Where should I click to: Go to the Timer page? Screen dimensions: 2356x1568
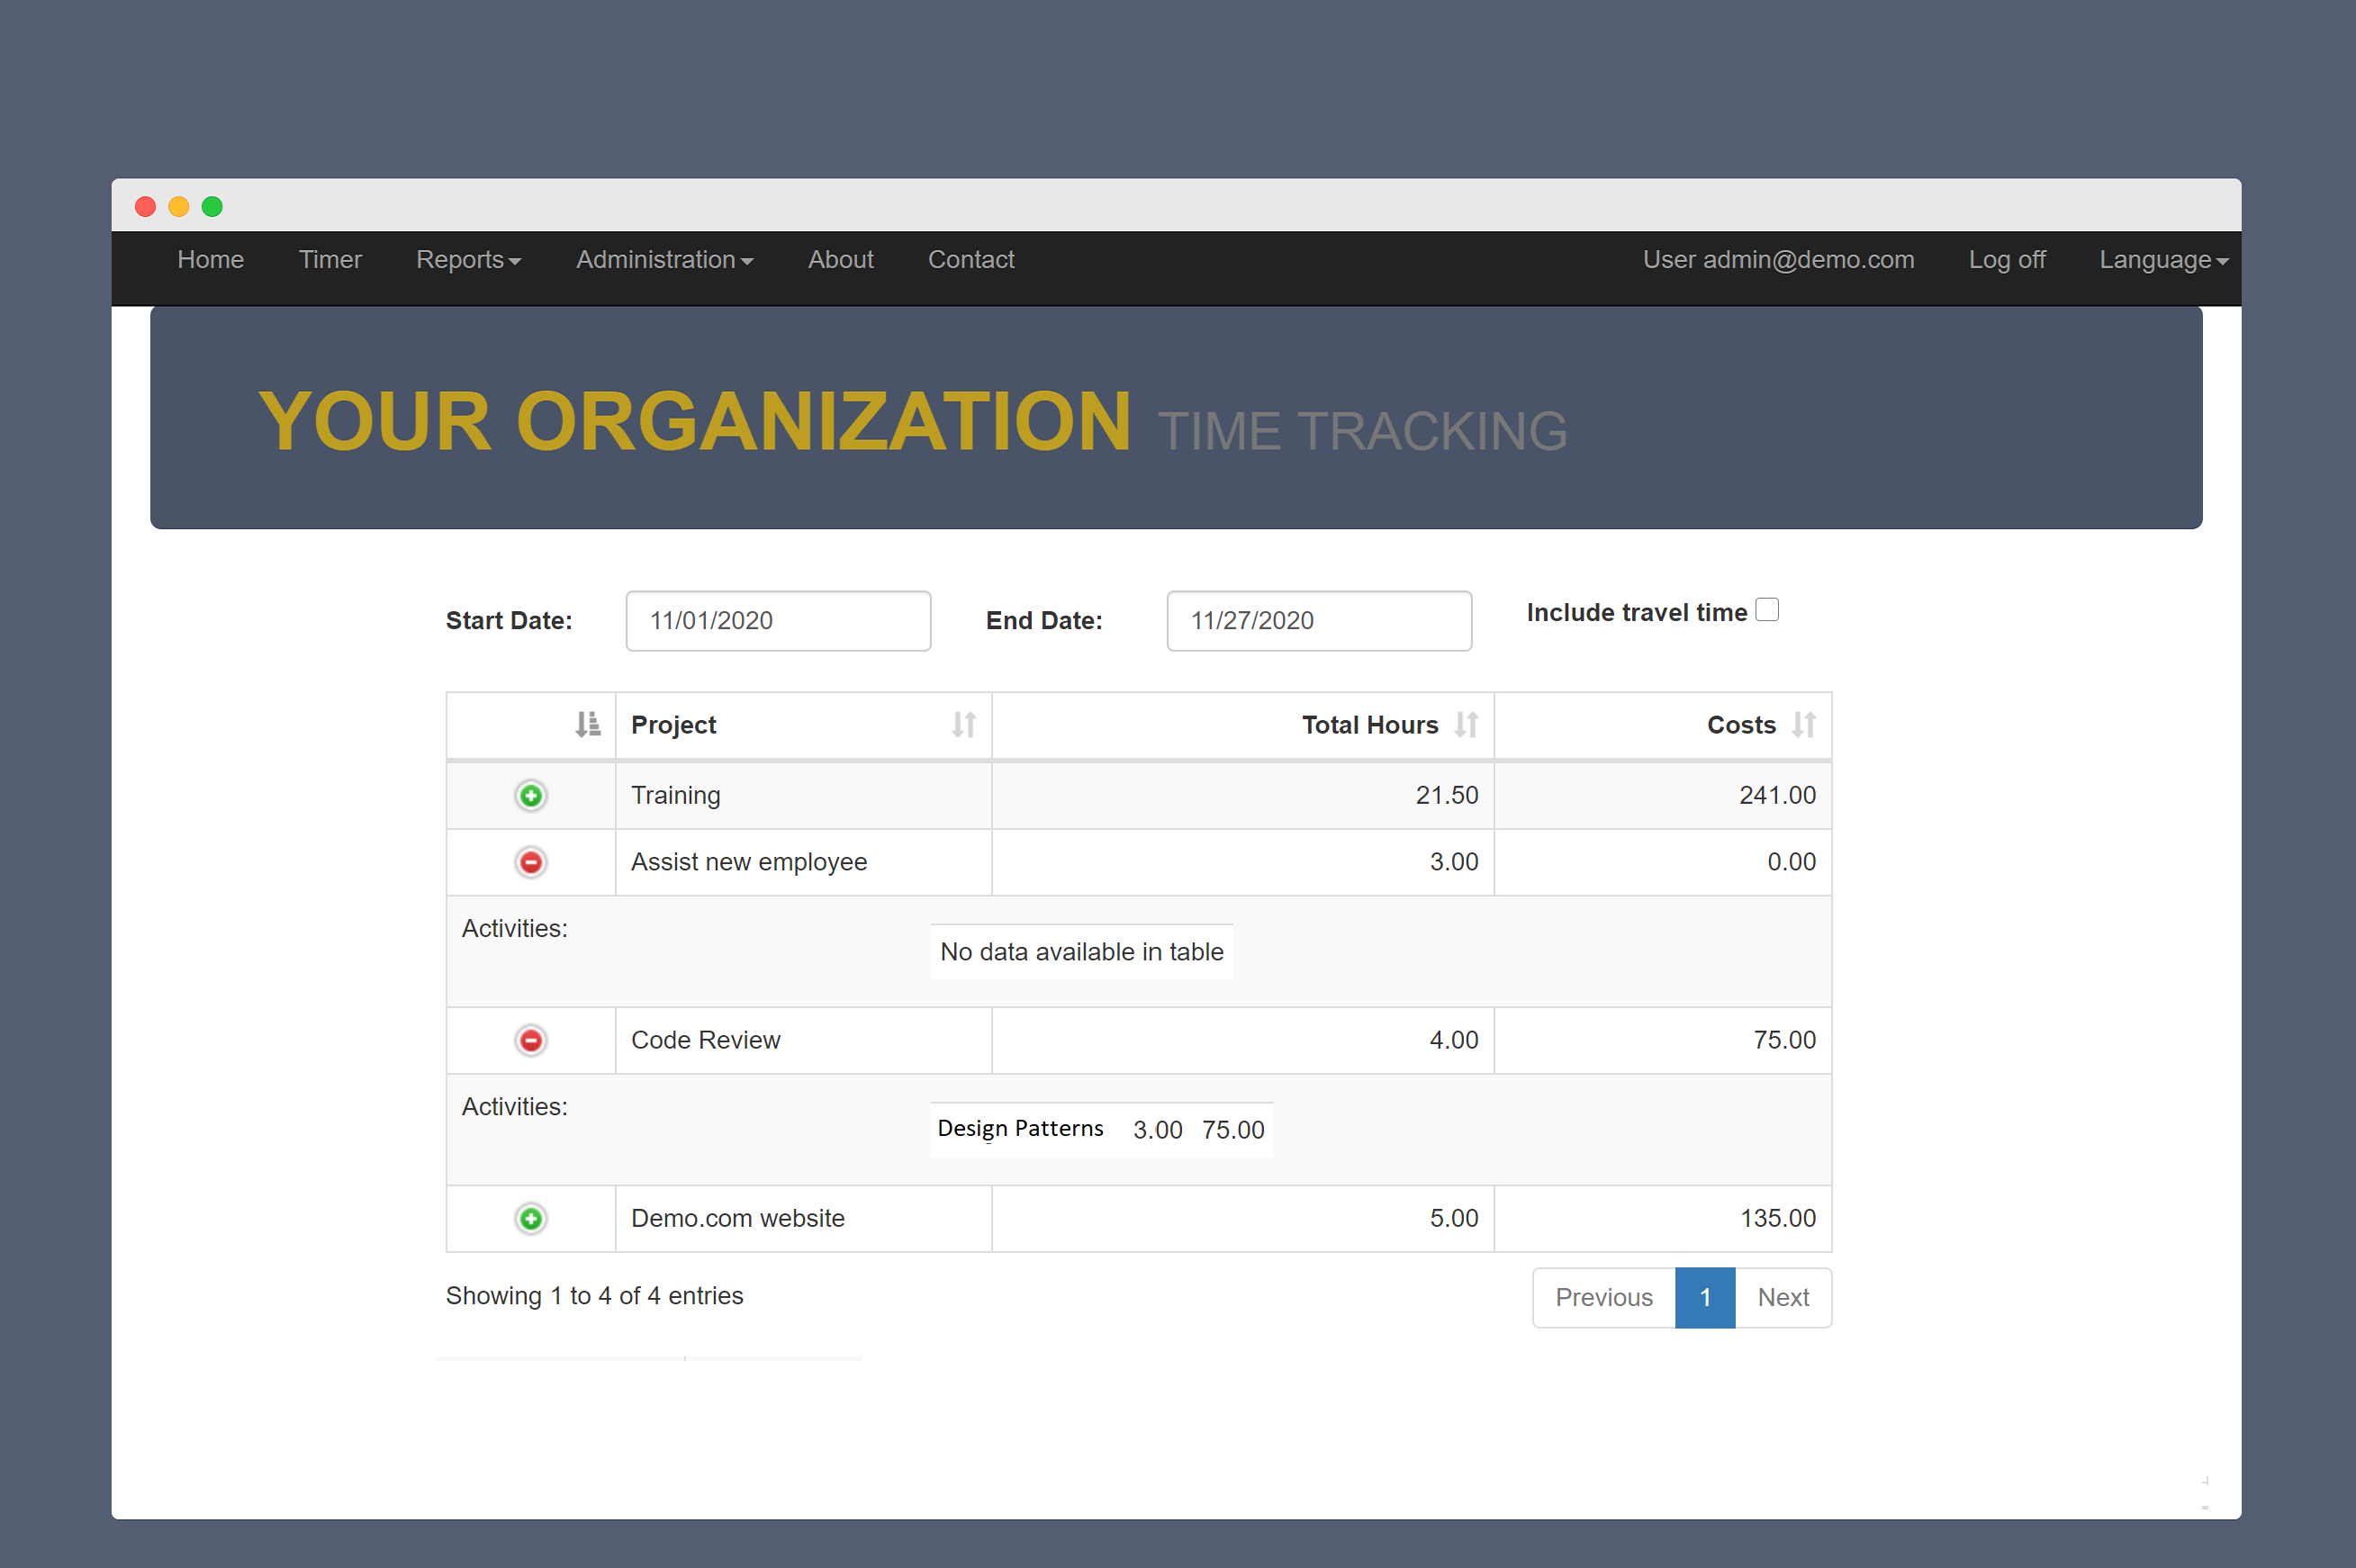point(330,260)
